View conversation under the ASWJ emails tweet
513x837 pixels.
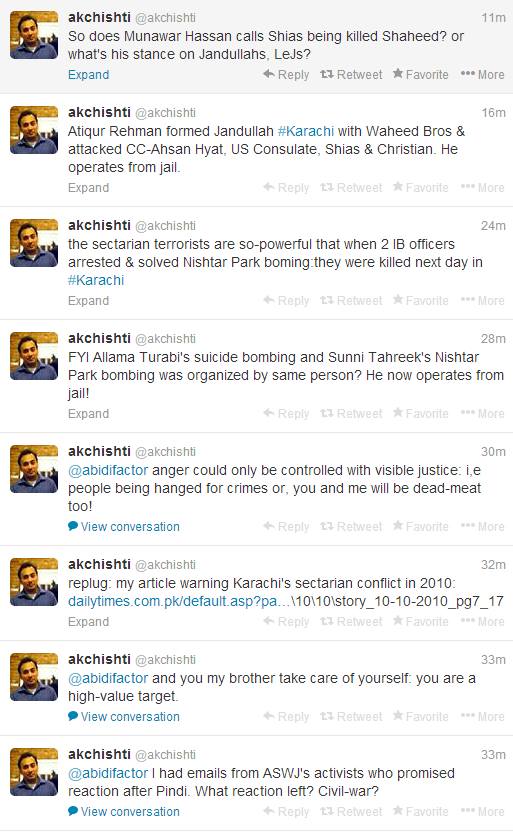[124, 812]
